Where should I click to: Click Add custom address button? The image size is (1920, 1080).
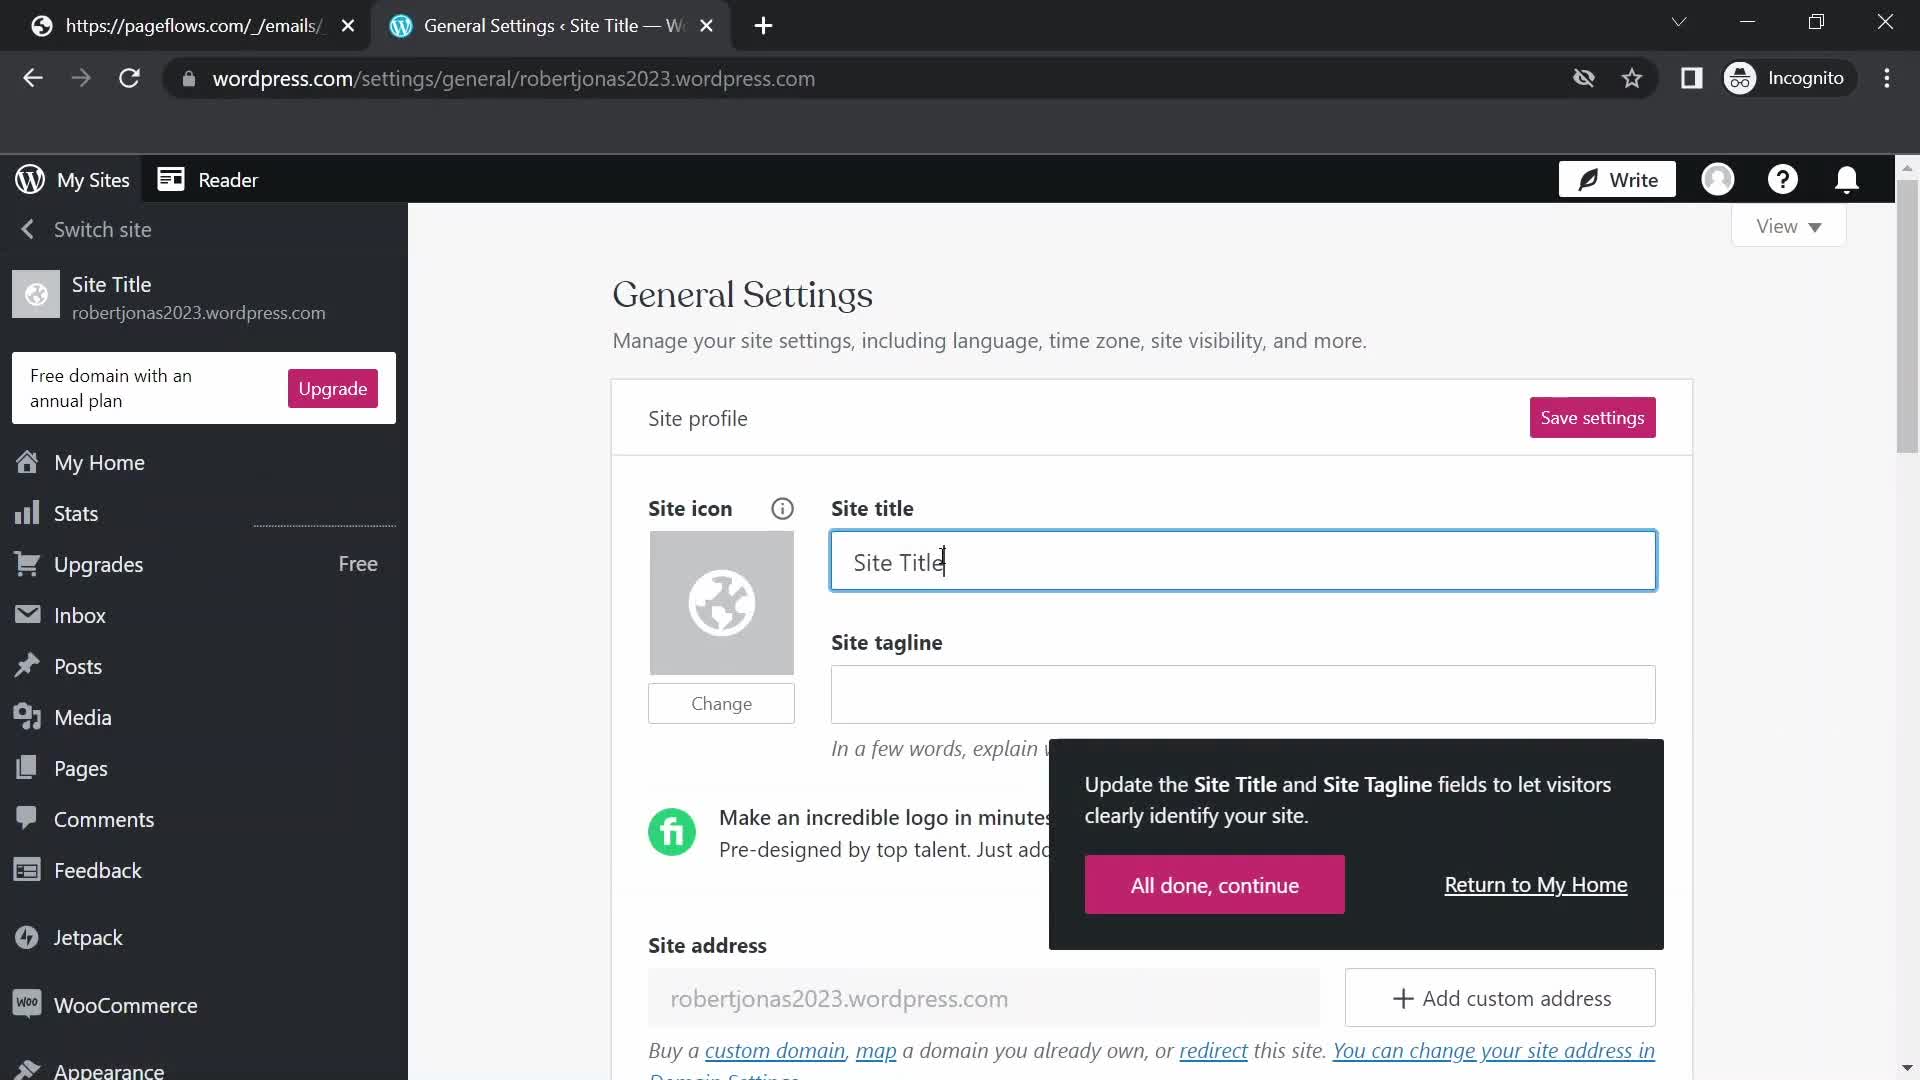tap(1502, 998)
